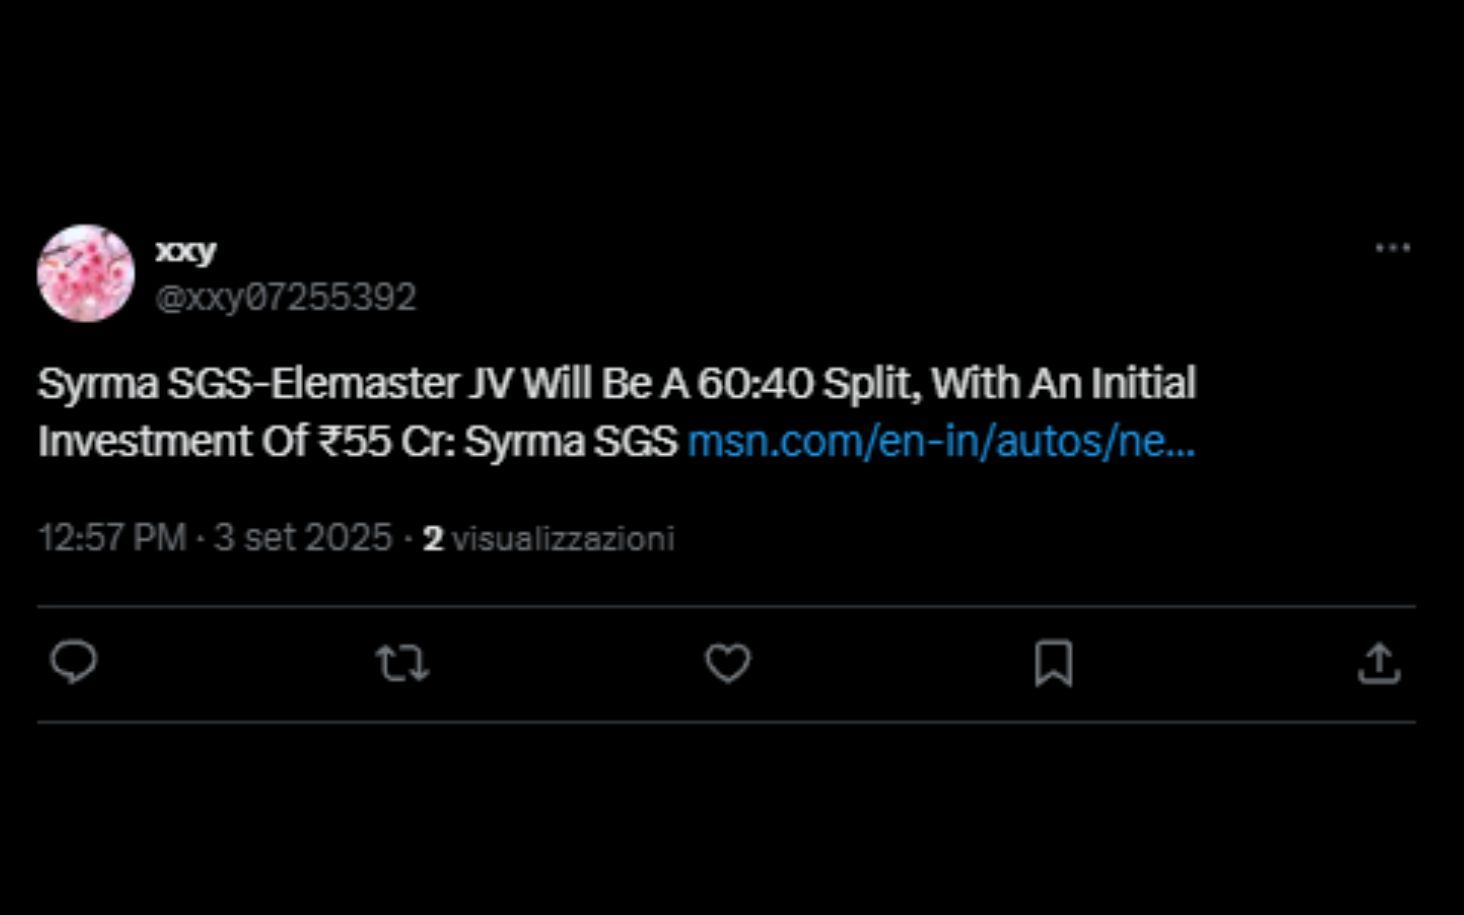Open the msn.com article link

pyautogui.click(x=941, y=442)
